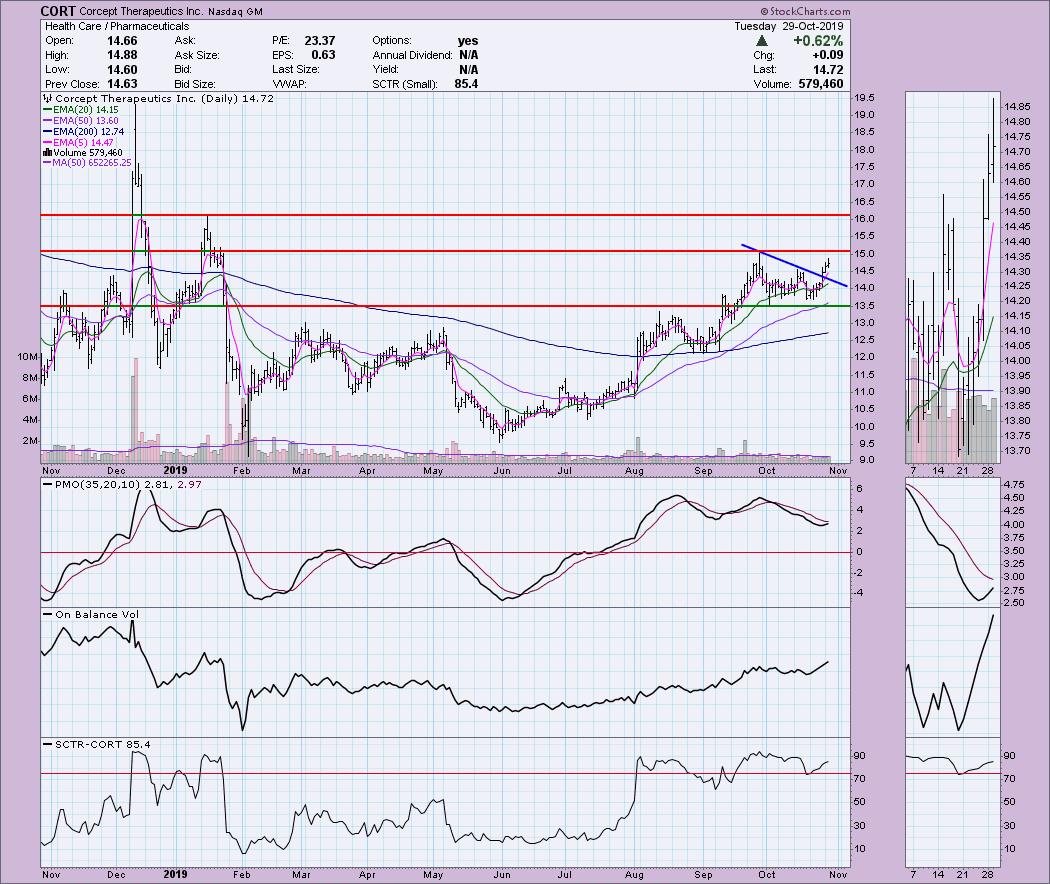The image size is (1050, 884).
Task: Click the 10M volume axis label
Action: click(x=27, y=356)
